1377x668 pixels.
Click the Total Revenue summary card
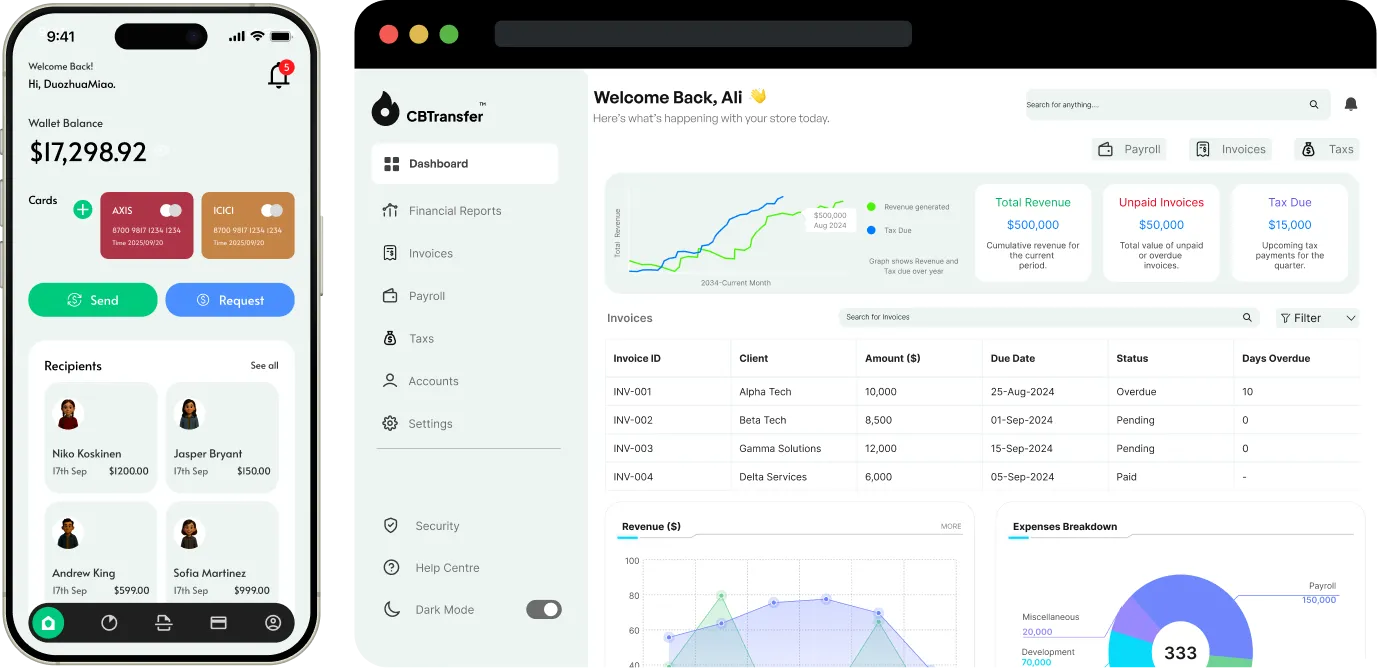click(x=1033, y=232)
